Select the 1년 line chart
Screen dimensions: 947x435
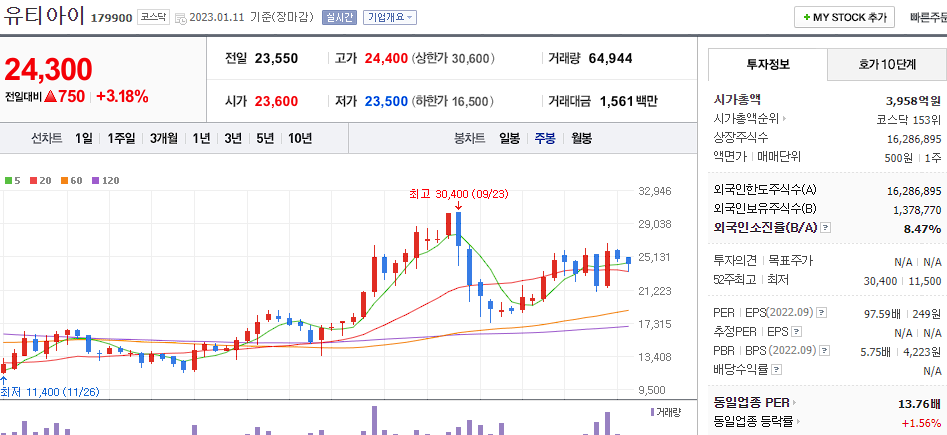tap(201, 138)
